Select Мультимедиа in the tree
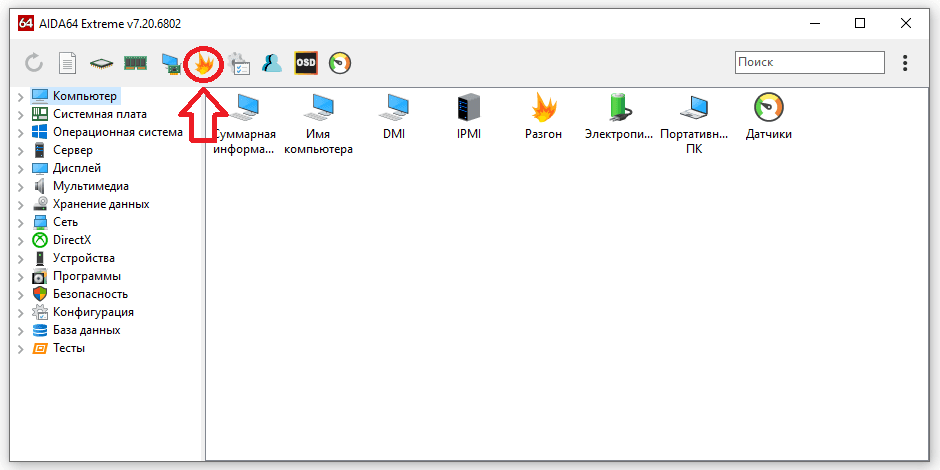Image resolution: width=940 pixels, height=470 pixels. pos(91,186)
